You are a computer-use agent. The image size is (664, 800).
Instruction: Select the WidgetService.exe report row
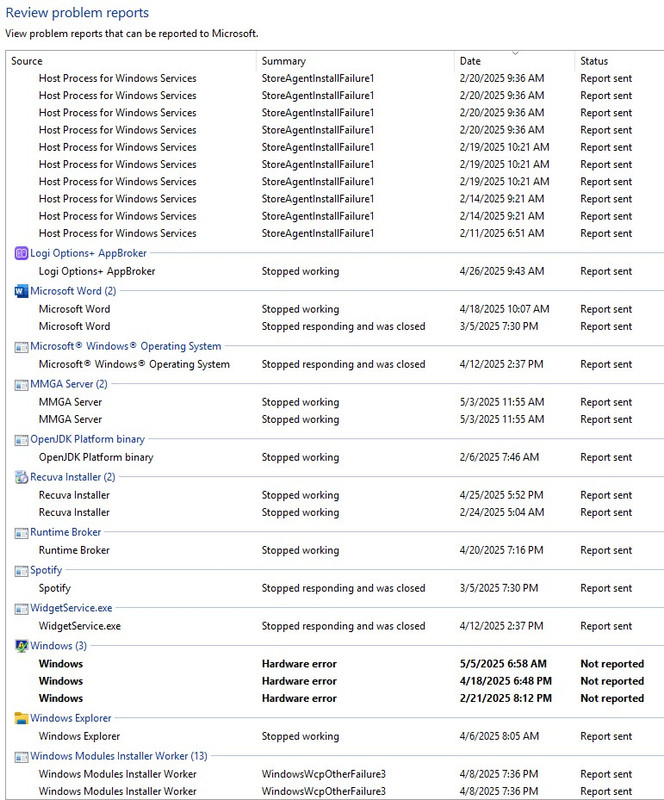click(x=335, y=626)
